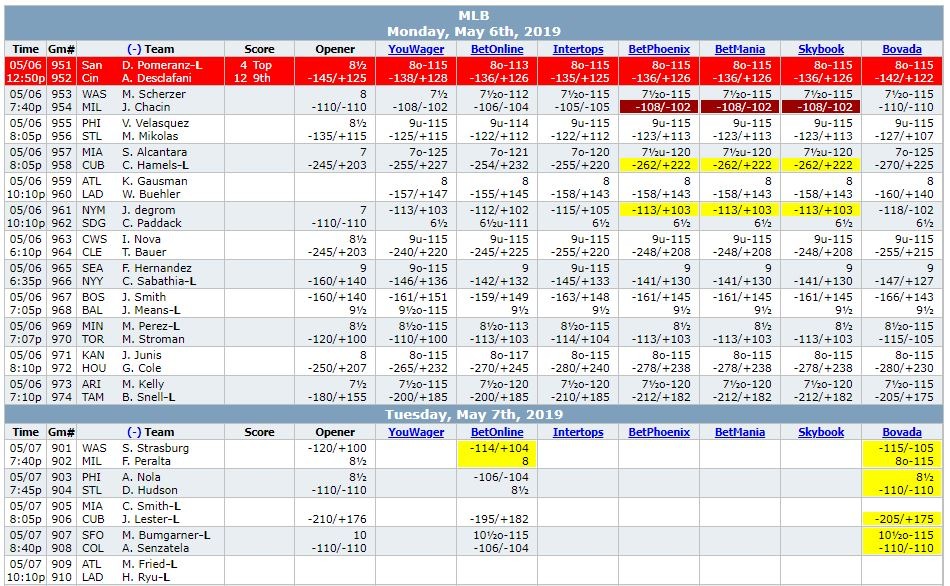Open the BetOnline link in Tuesday's header
The image size is (950, 586).
pos(497,432)
